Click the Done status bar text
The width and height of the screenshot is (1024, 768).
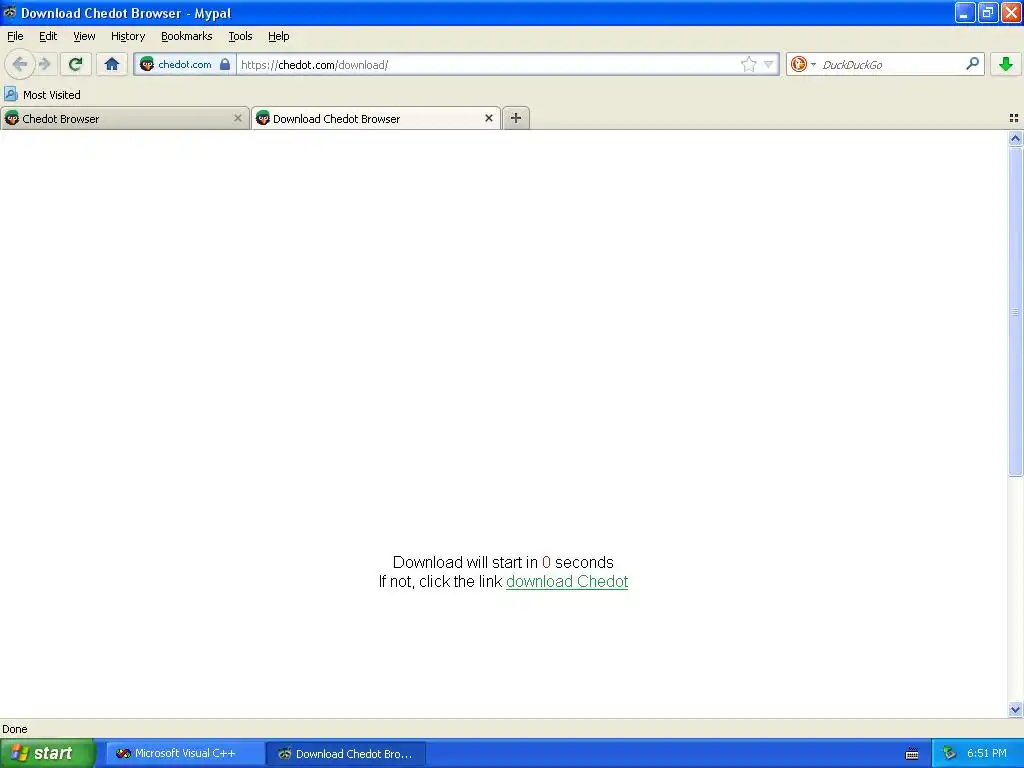(x=14, y=729)
